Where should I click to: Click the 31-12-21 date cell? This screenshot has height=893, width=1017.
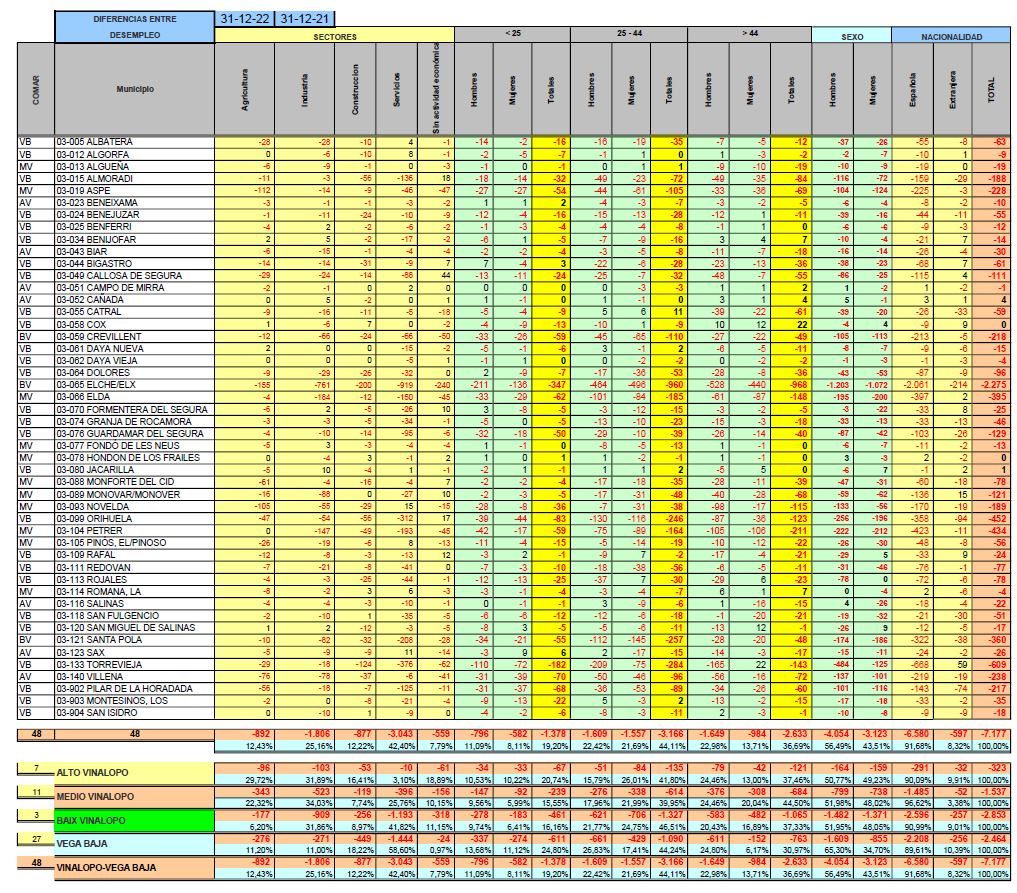click(305, 19)
